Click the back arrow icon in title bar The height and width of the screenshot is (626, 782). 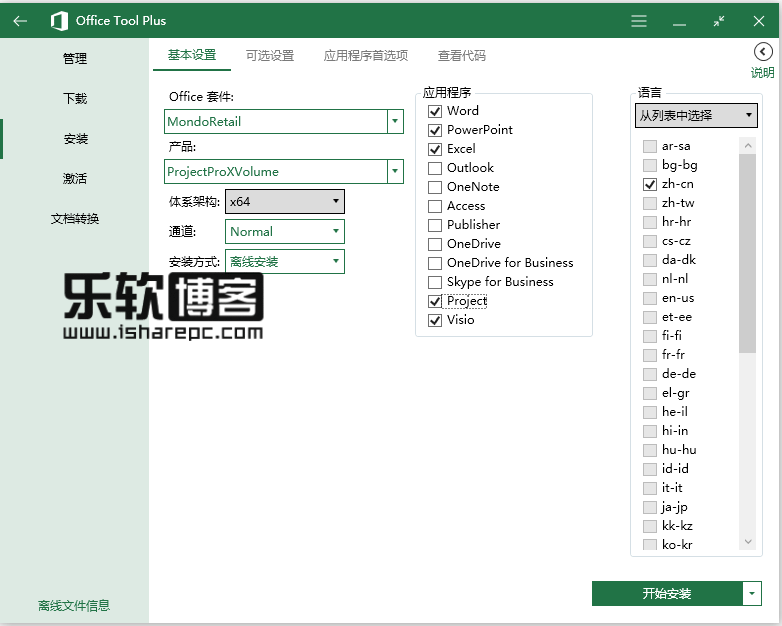[x=20, y=21]
